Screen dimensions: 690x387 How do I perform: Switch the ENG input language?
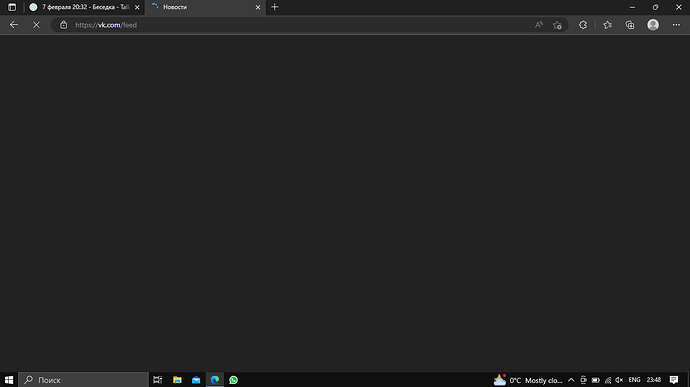point(635,380)
